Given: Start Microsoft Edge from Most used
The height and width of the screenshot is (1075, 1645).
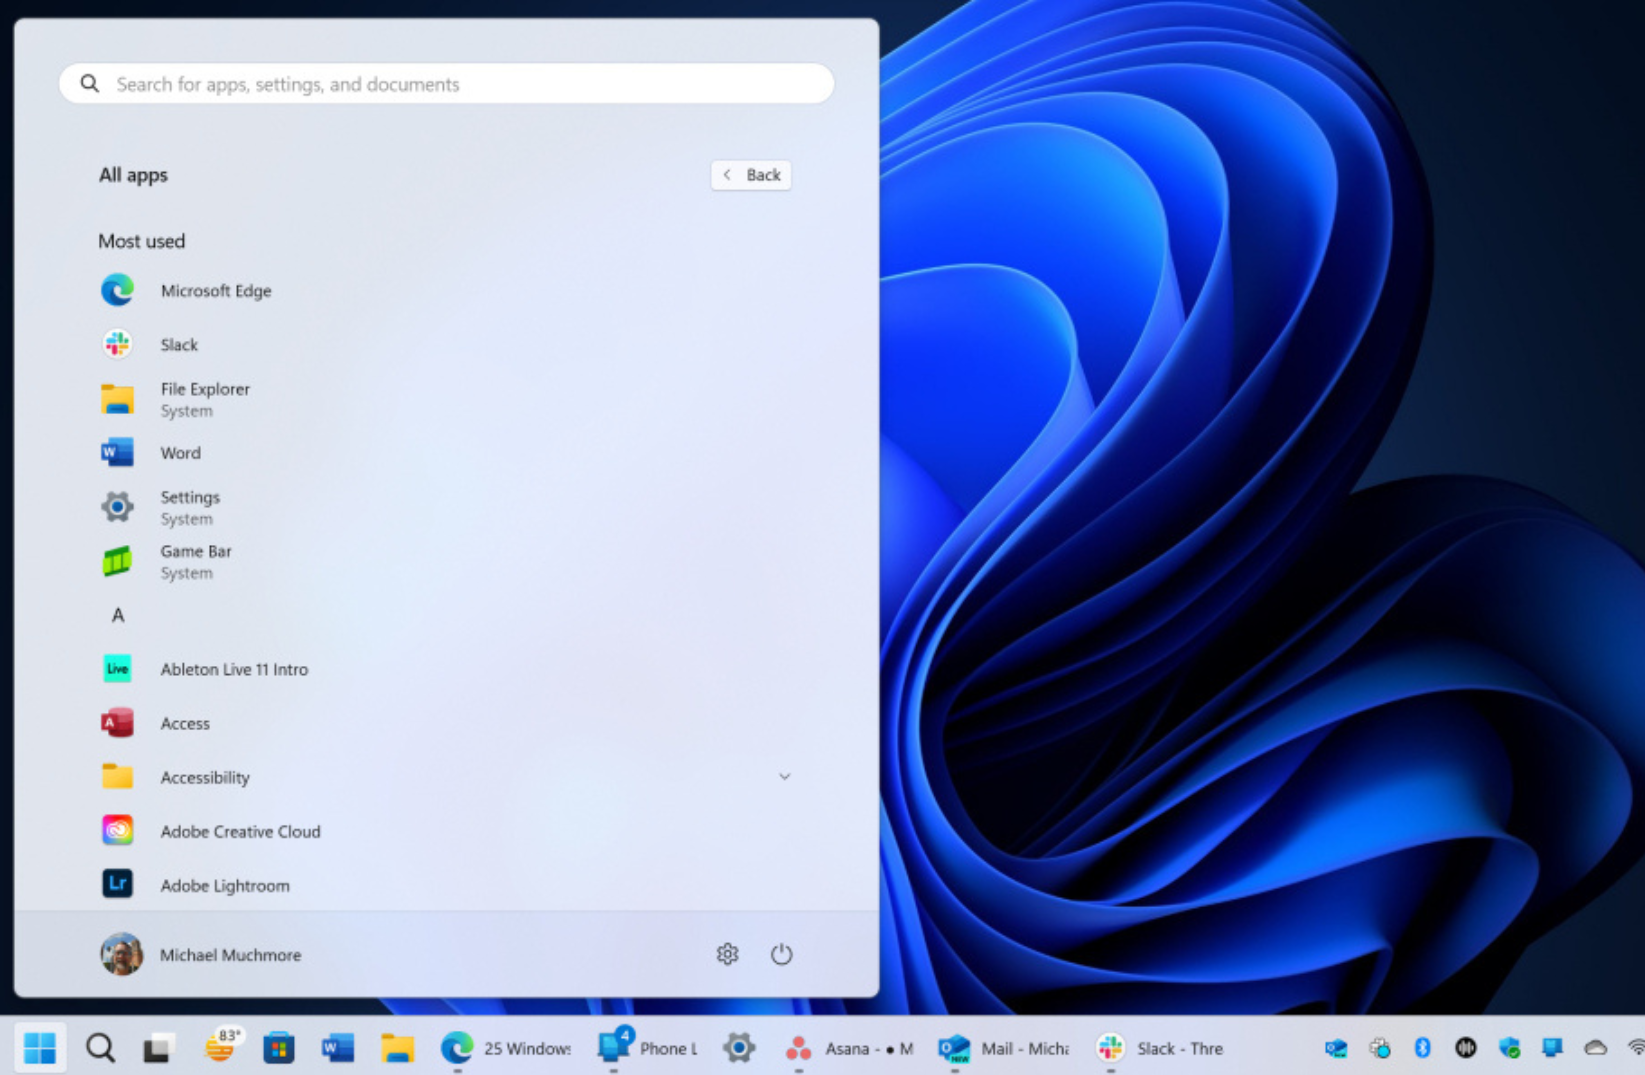Looking at the screenshot, I should pos(215,290).
